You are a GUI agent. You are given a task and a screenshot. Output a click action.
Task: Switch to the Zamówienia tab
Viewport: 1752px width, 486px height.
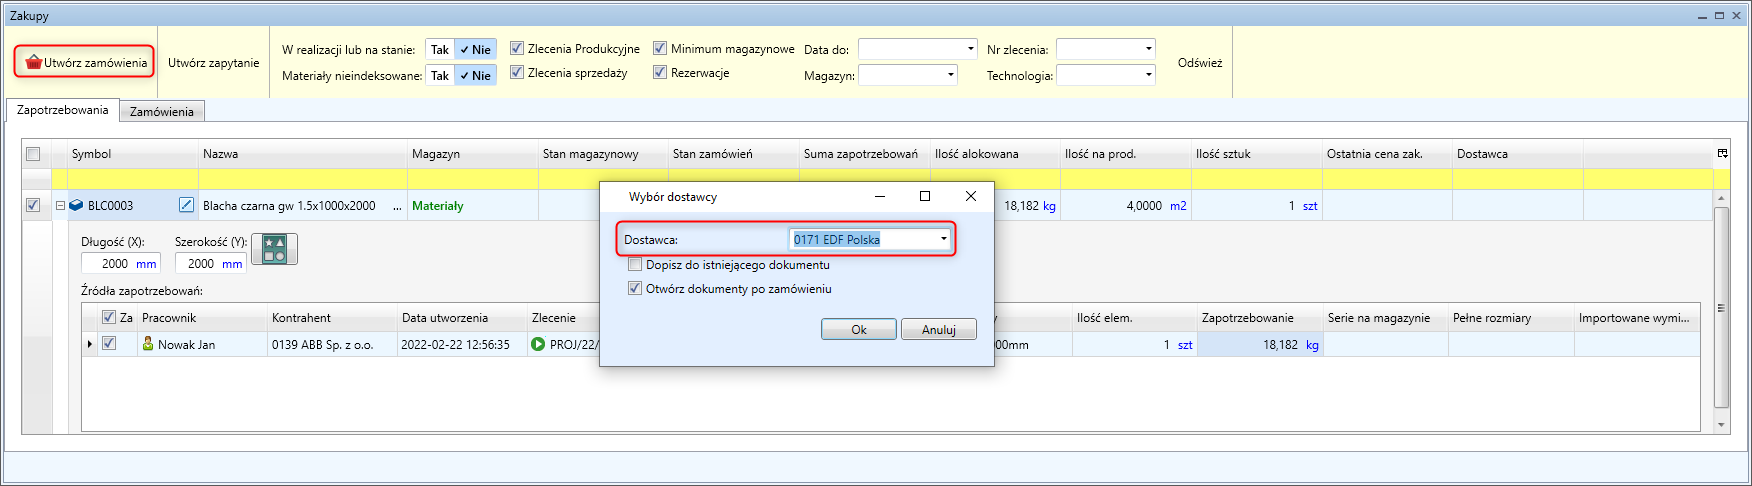point(162,112)
